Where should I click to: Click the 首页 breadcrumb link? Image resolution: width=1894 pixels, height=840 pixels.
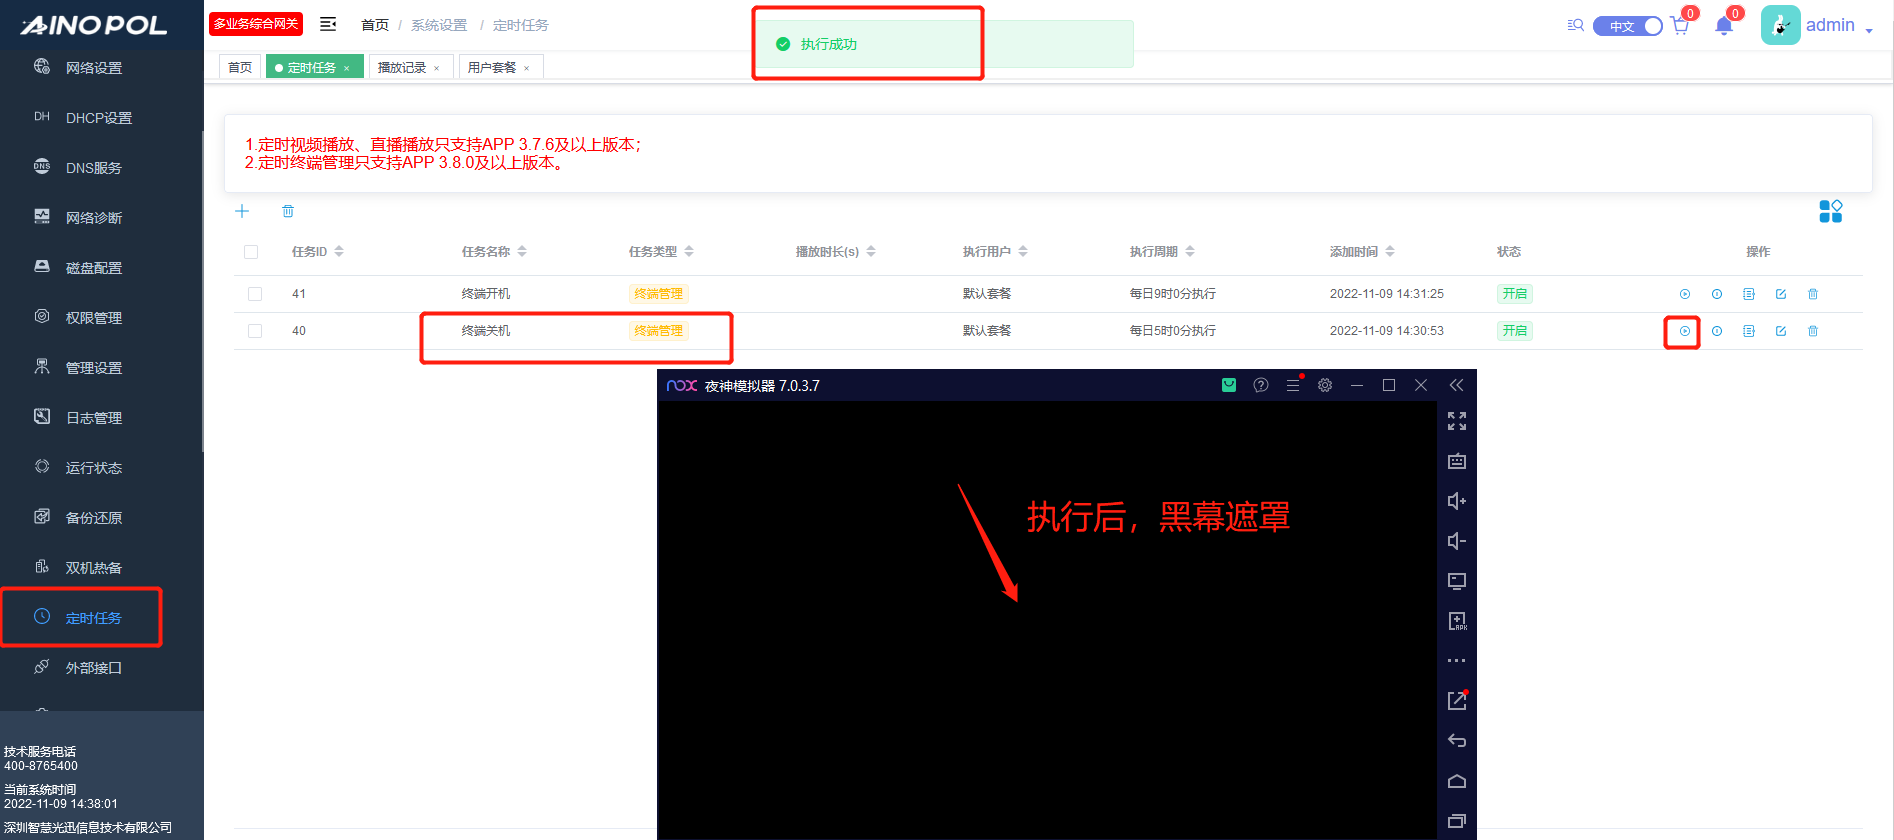coord(375,25)
